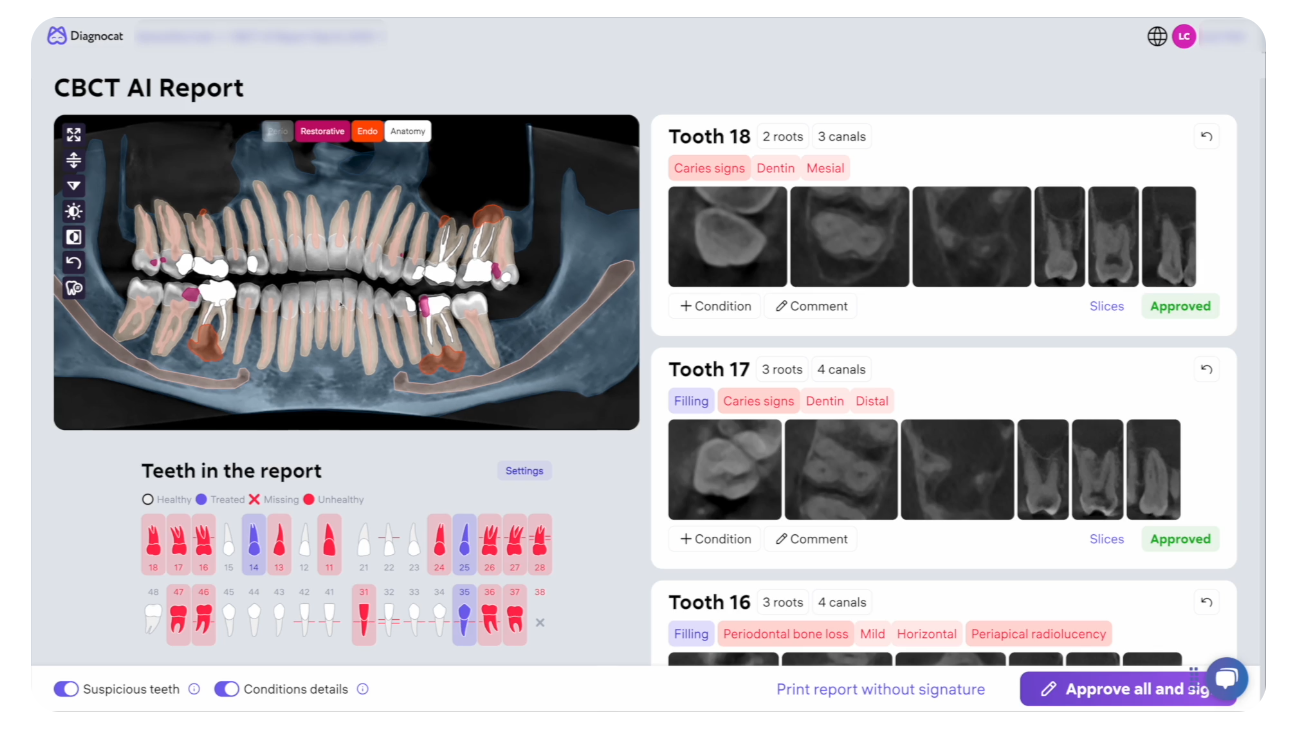Toggle the Conditions details switch
This screenshot has height=742, width=1295.
[x=227, y=689]
